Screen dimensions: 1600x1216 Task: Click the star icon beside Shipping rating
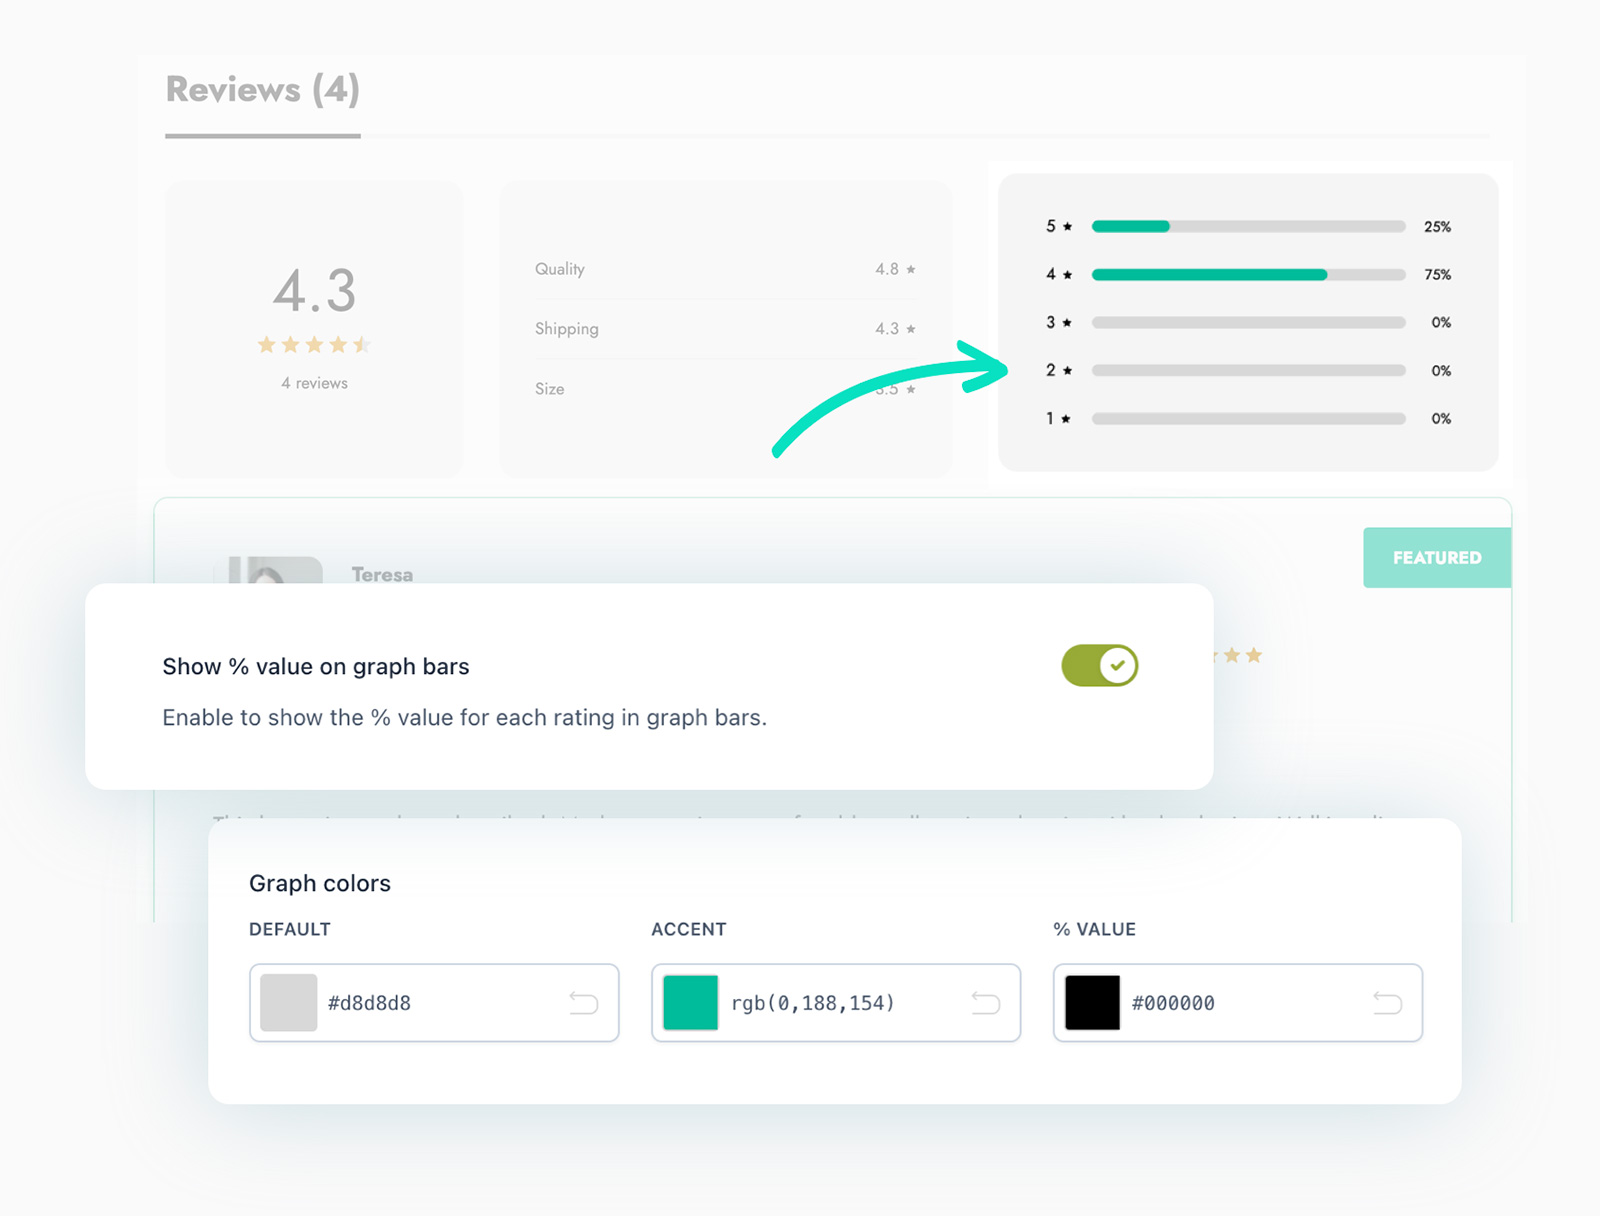point(911,329)
